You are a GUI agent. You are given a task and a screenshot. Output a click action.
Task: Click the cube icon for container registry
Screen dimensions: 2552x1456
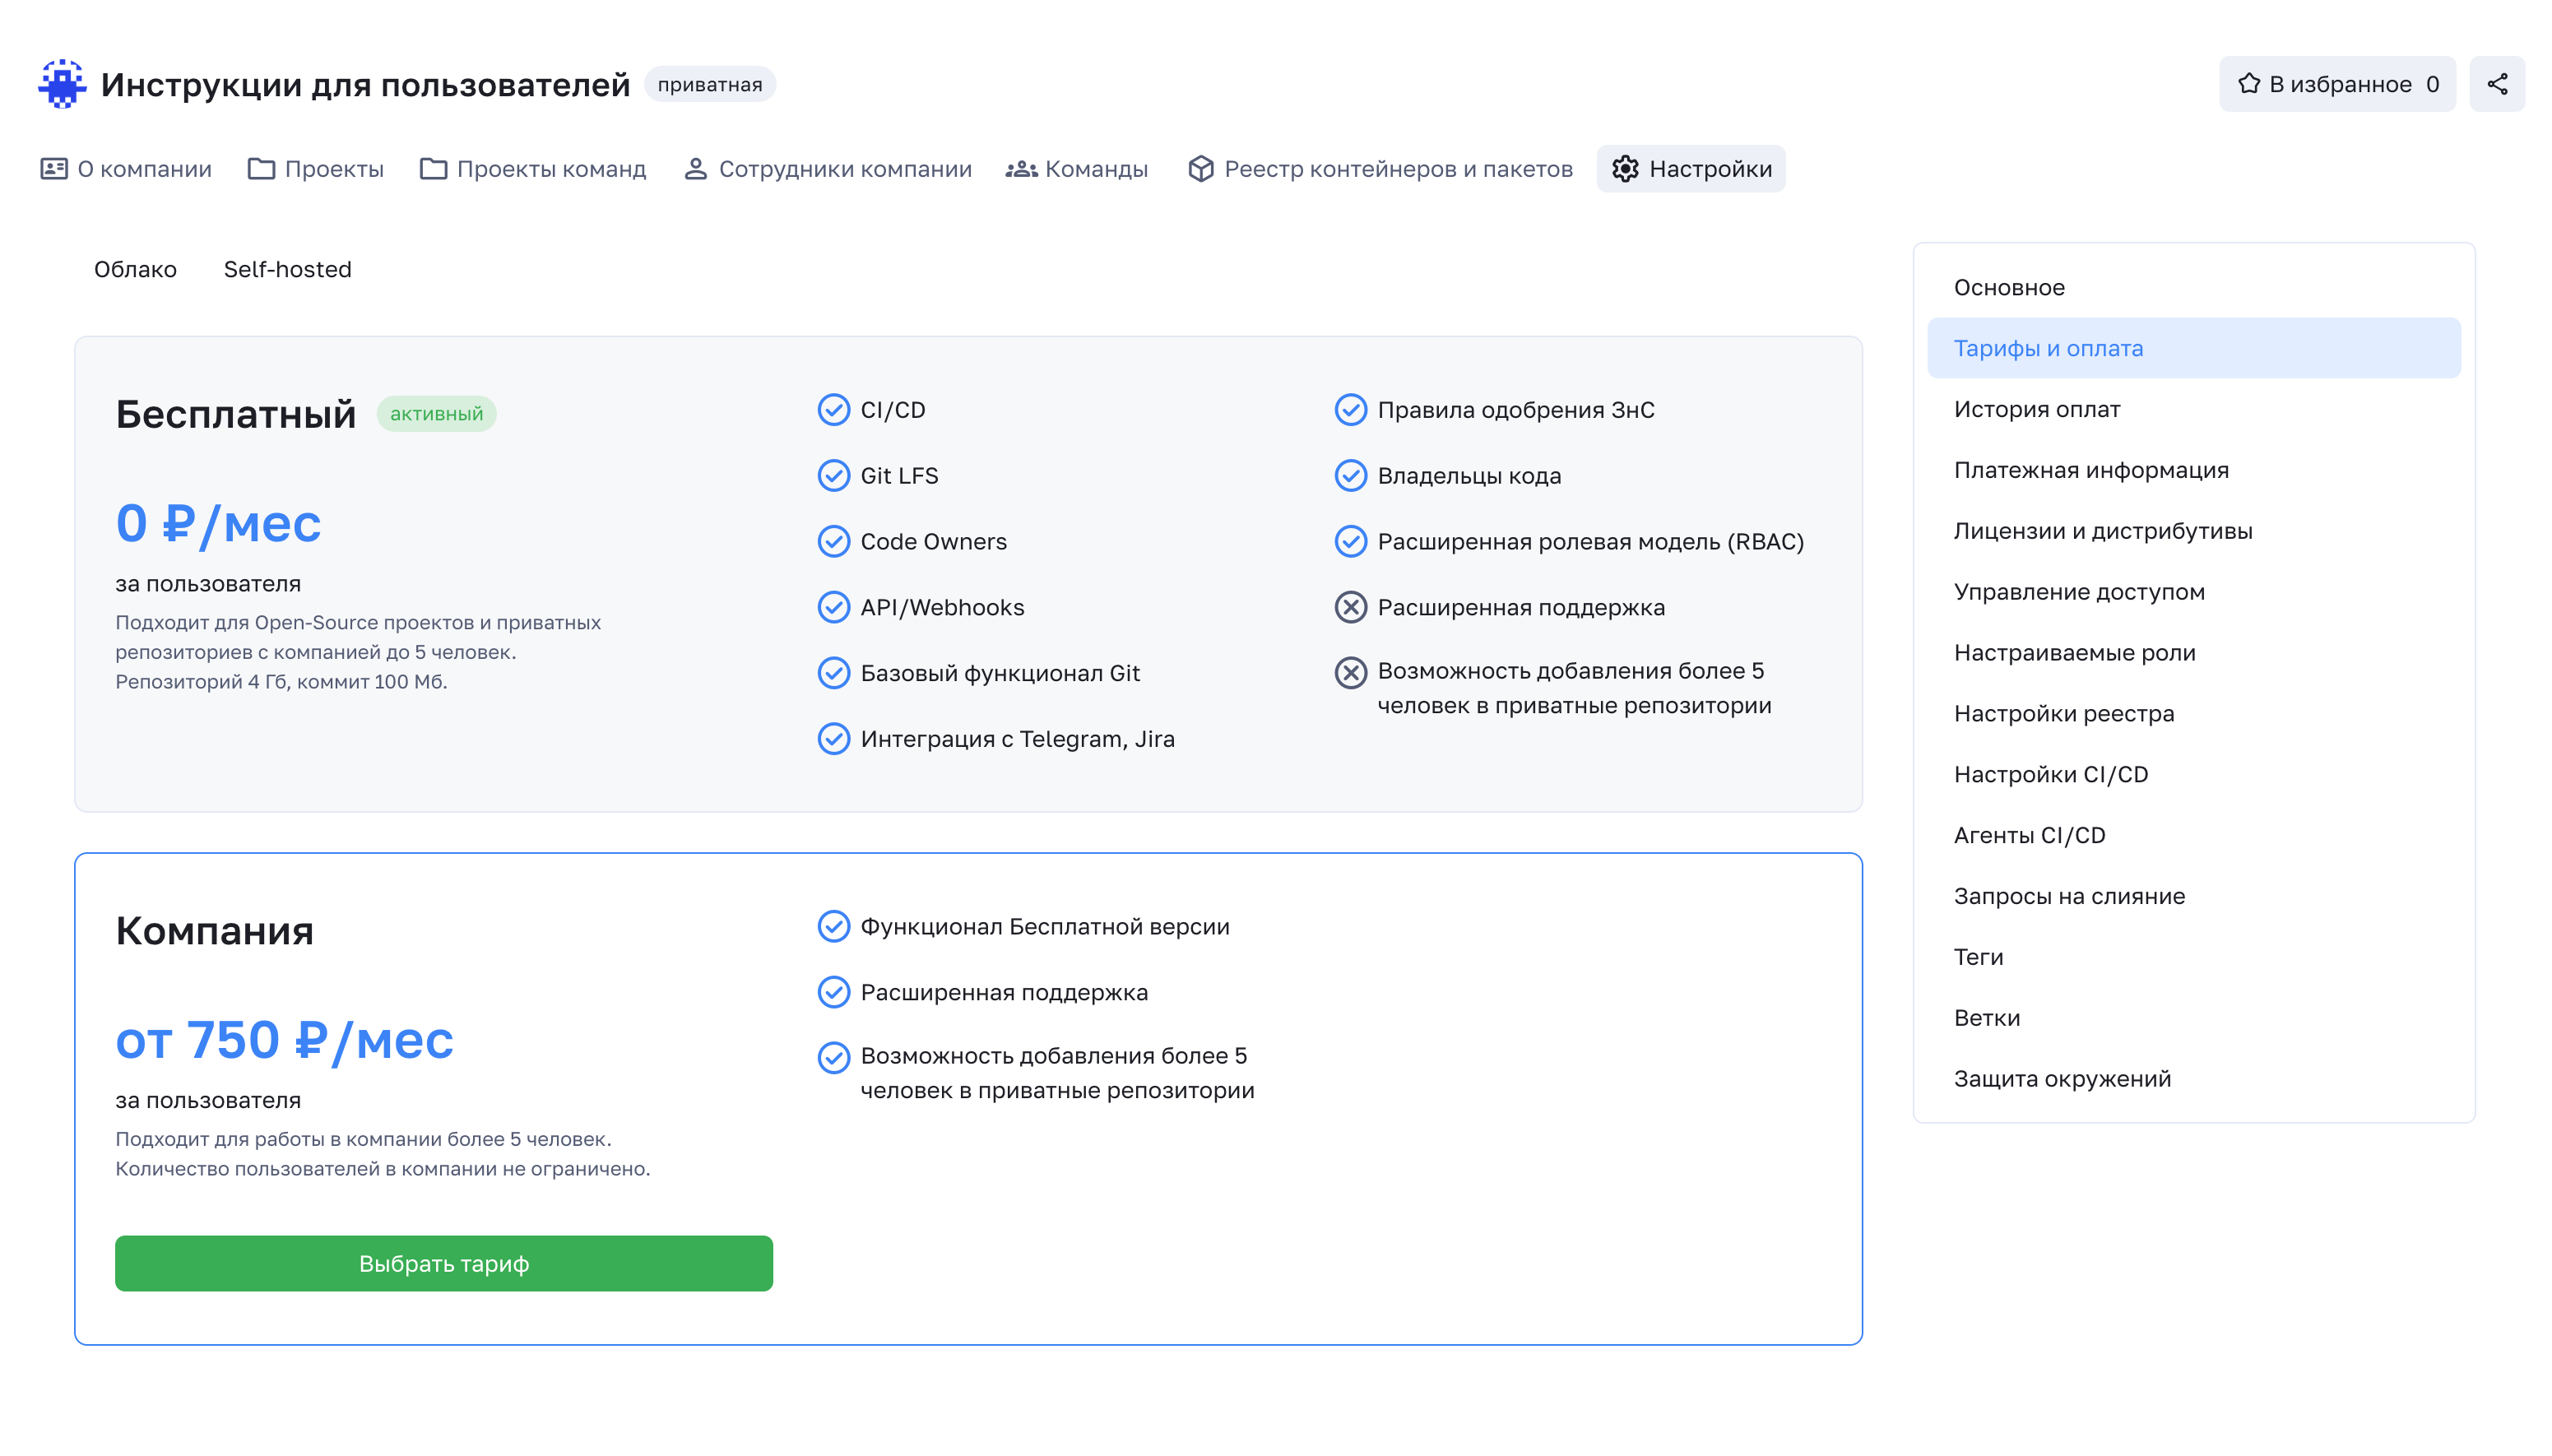pyautogui.click(x=1200, y=169)
